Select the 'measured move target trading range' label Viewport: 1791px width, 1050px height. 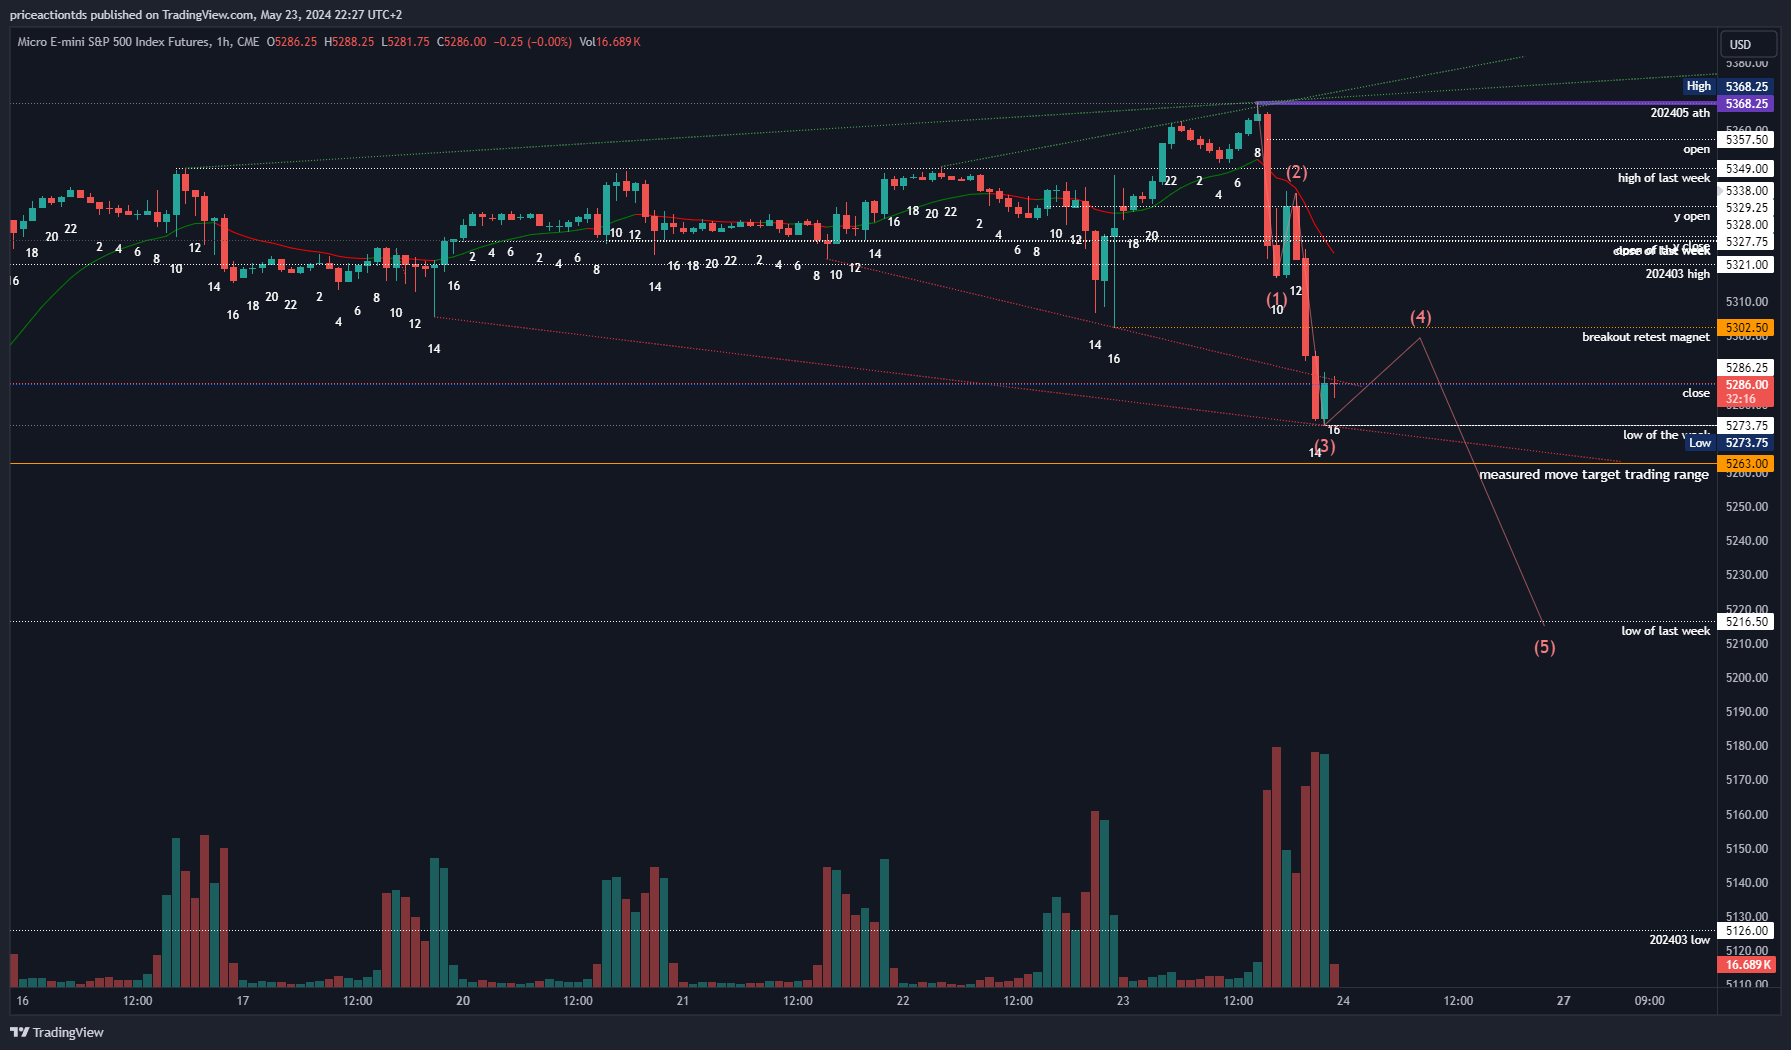[x=1594, y=475]
